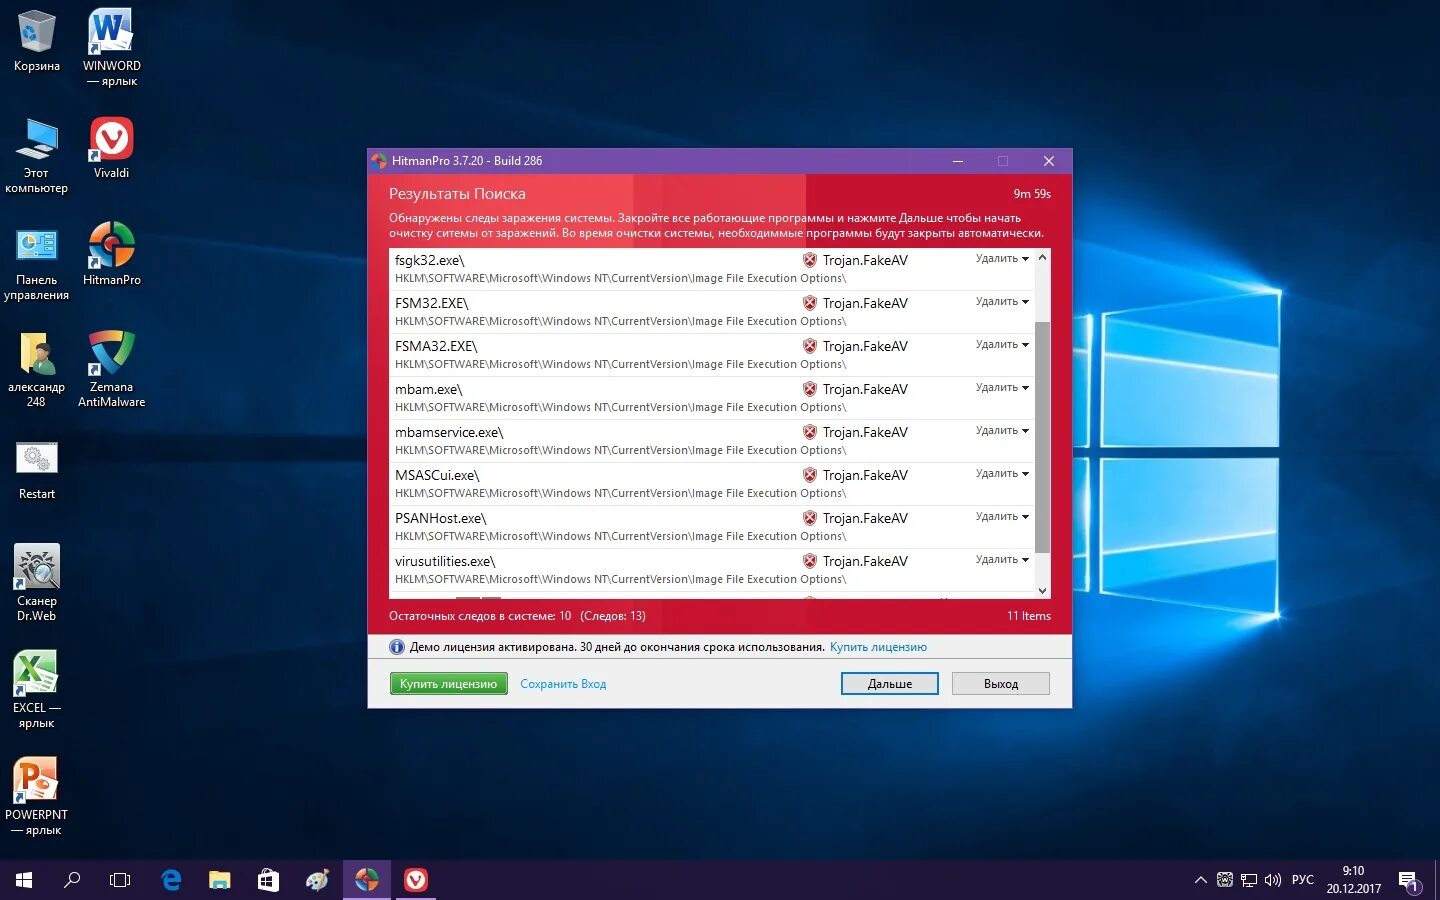Screen dimensions: 1440x900
Task: Click the green Купить лицензию button
Action: (x=448, y=684)
